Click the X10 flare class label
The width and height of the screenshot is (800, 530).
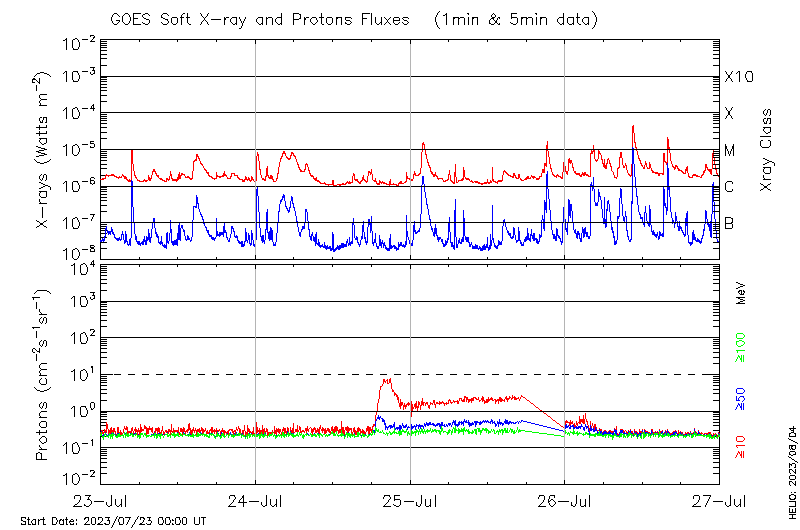point(738,77)
